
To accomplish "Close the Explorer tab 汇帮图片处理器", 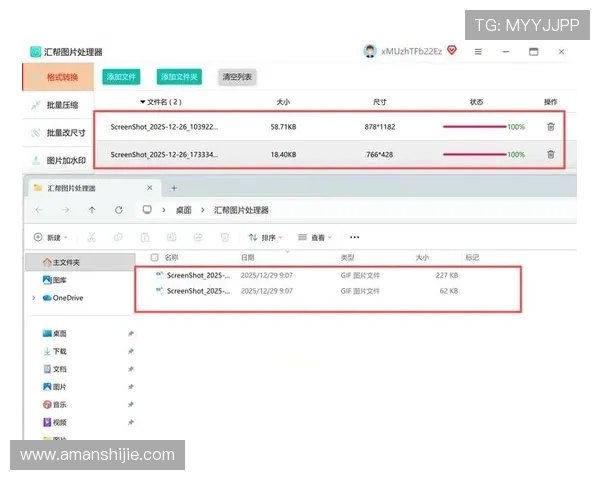I will point(150,188).
